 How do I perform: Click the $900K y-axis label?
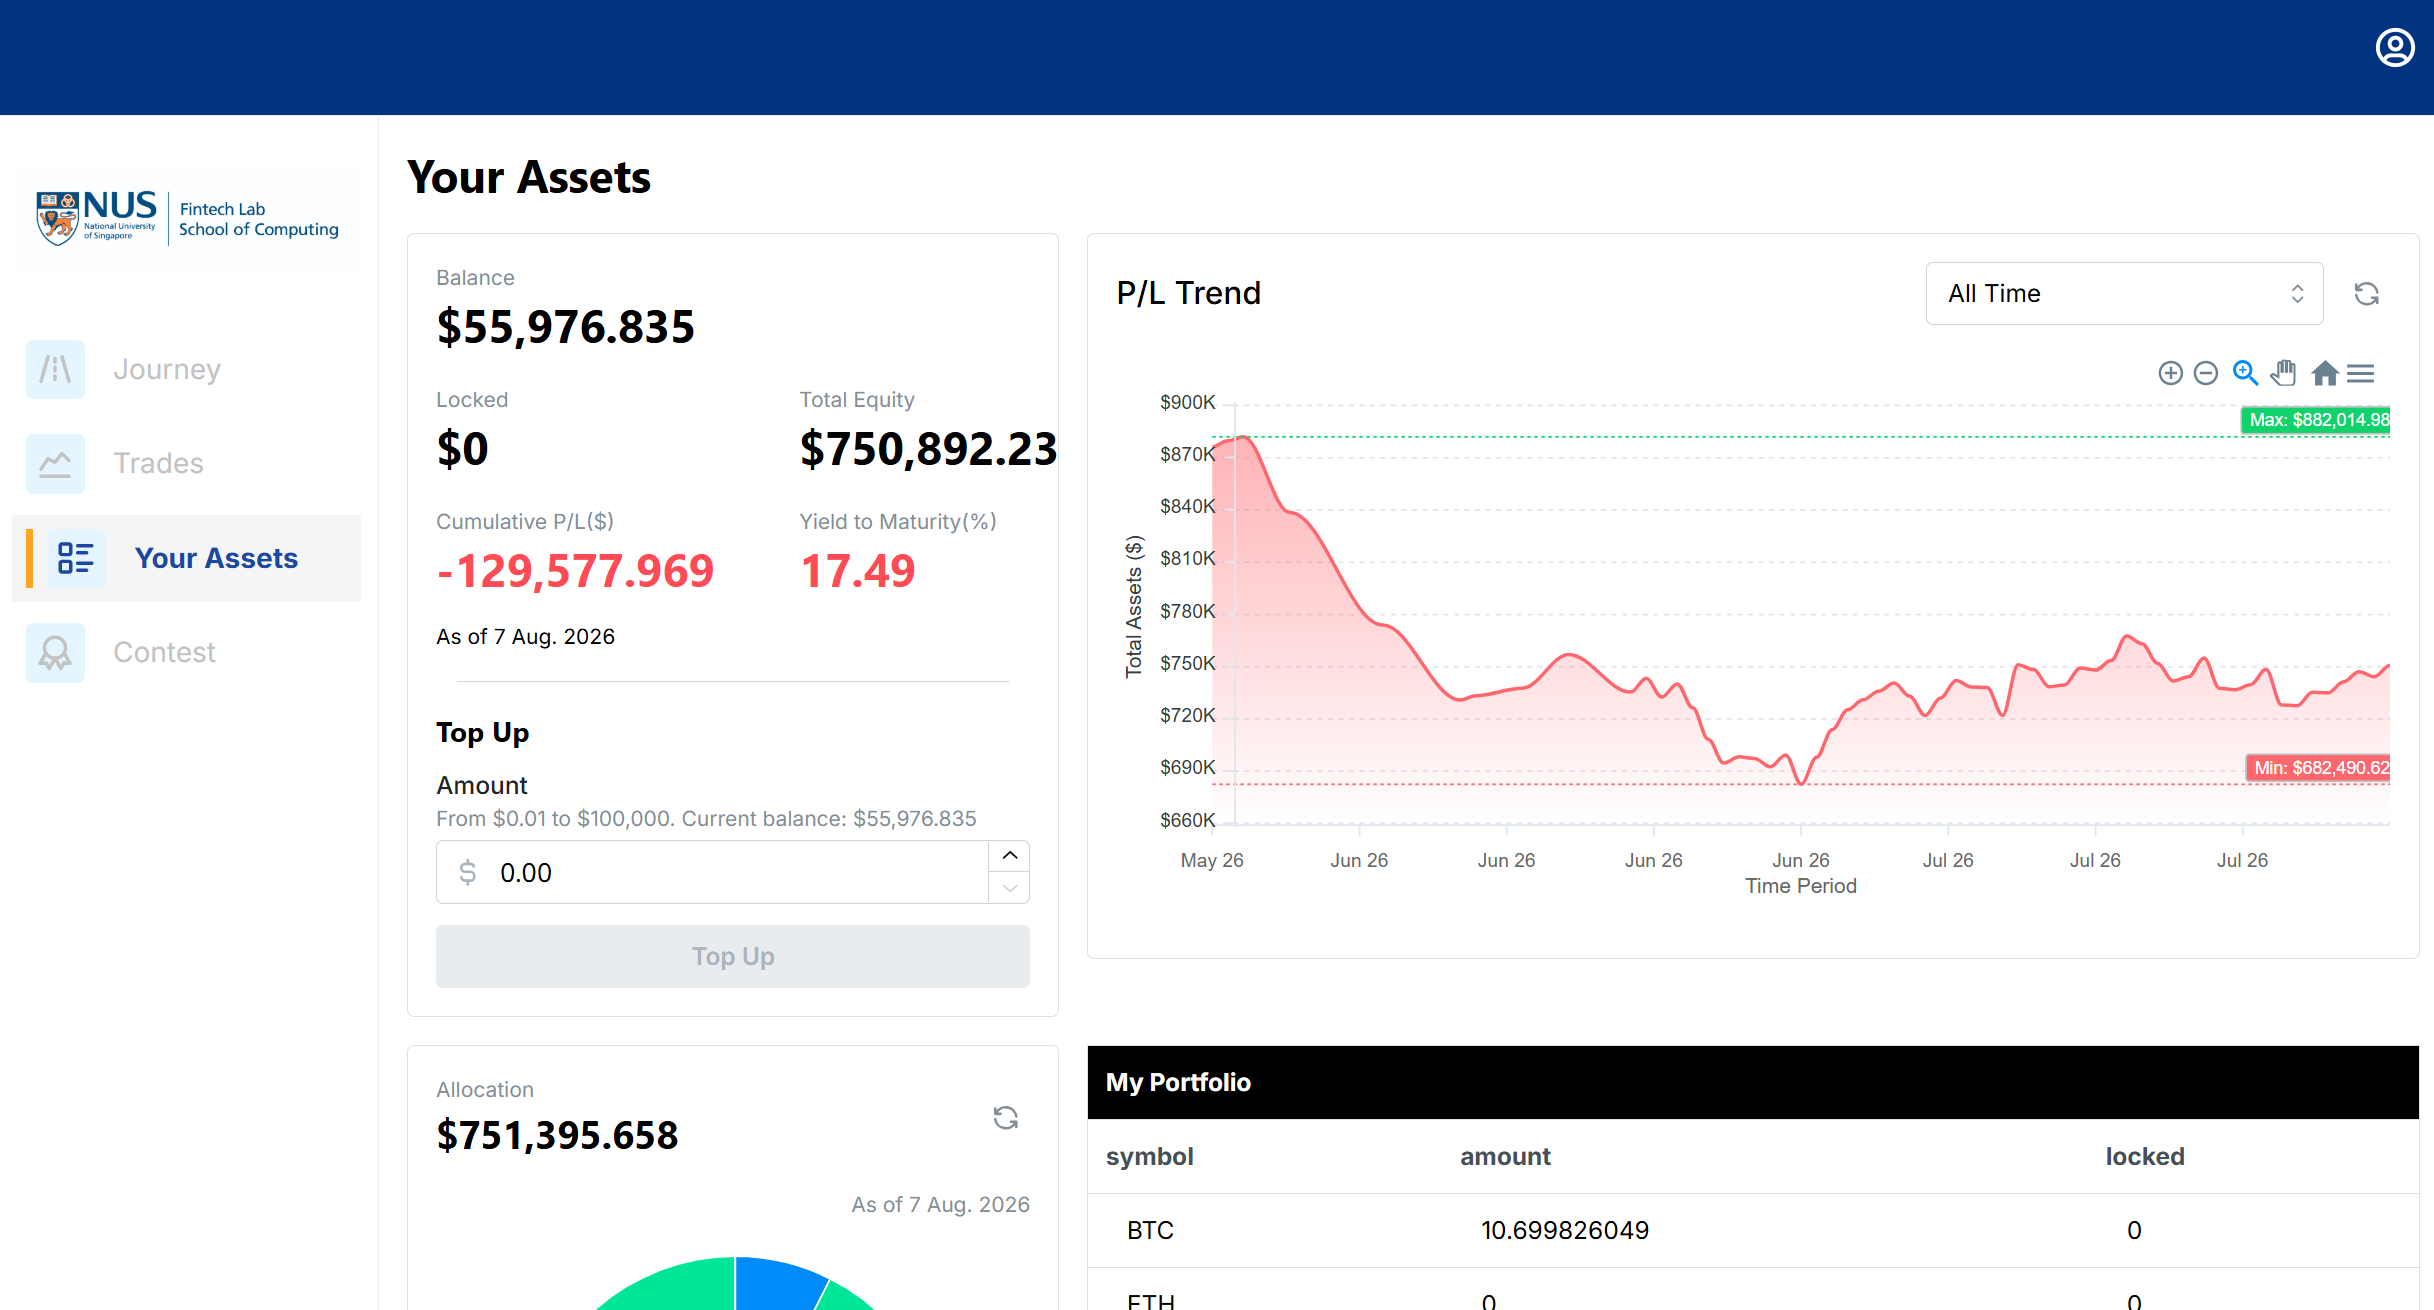point(1188,402)
